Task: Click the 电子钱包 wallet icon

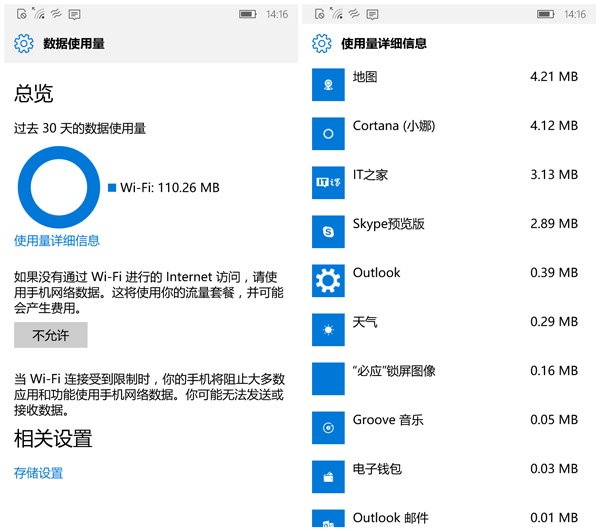Action: [328, 476]
